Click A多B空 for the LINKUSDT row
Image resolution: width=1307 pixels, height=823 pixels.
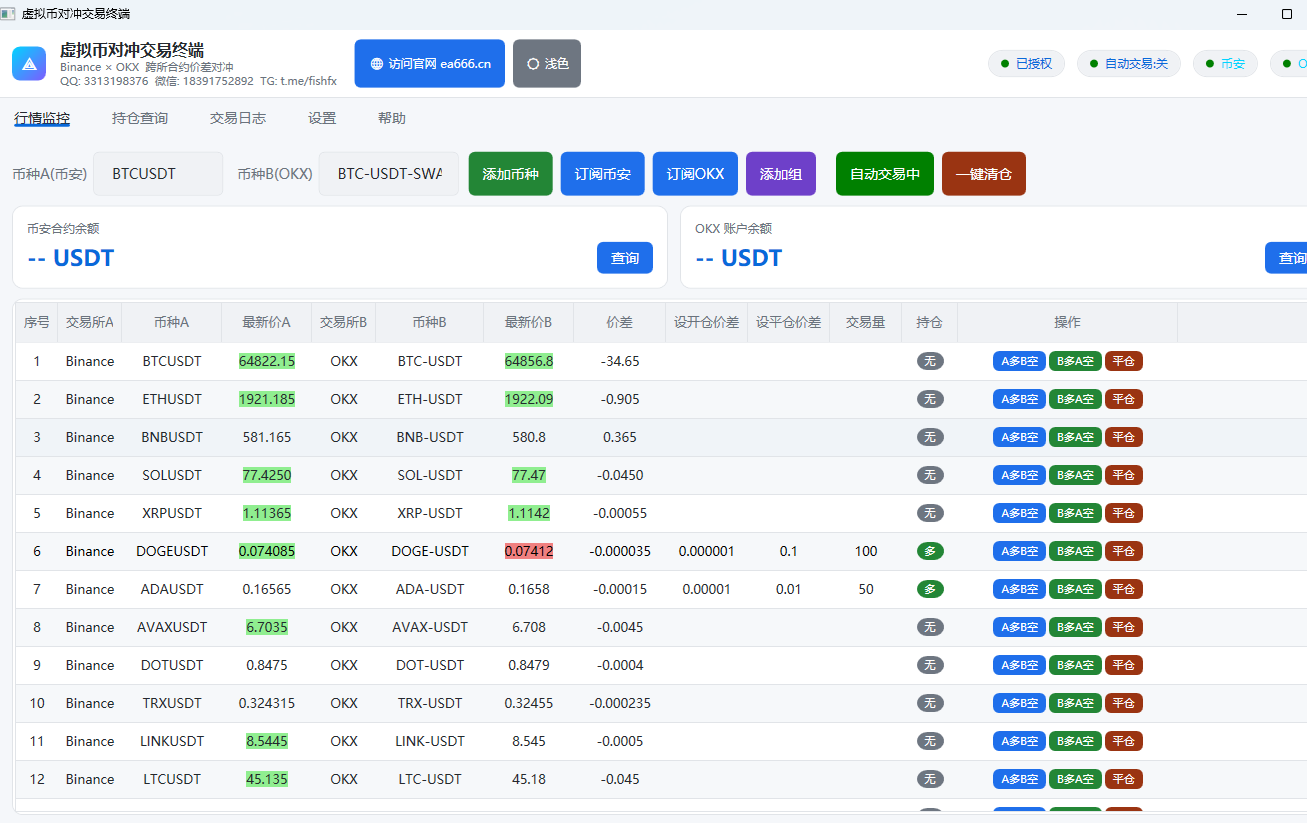click(1019, 741)
